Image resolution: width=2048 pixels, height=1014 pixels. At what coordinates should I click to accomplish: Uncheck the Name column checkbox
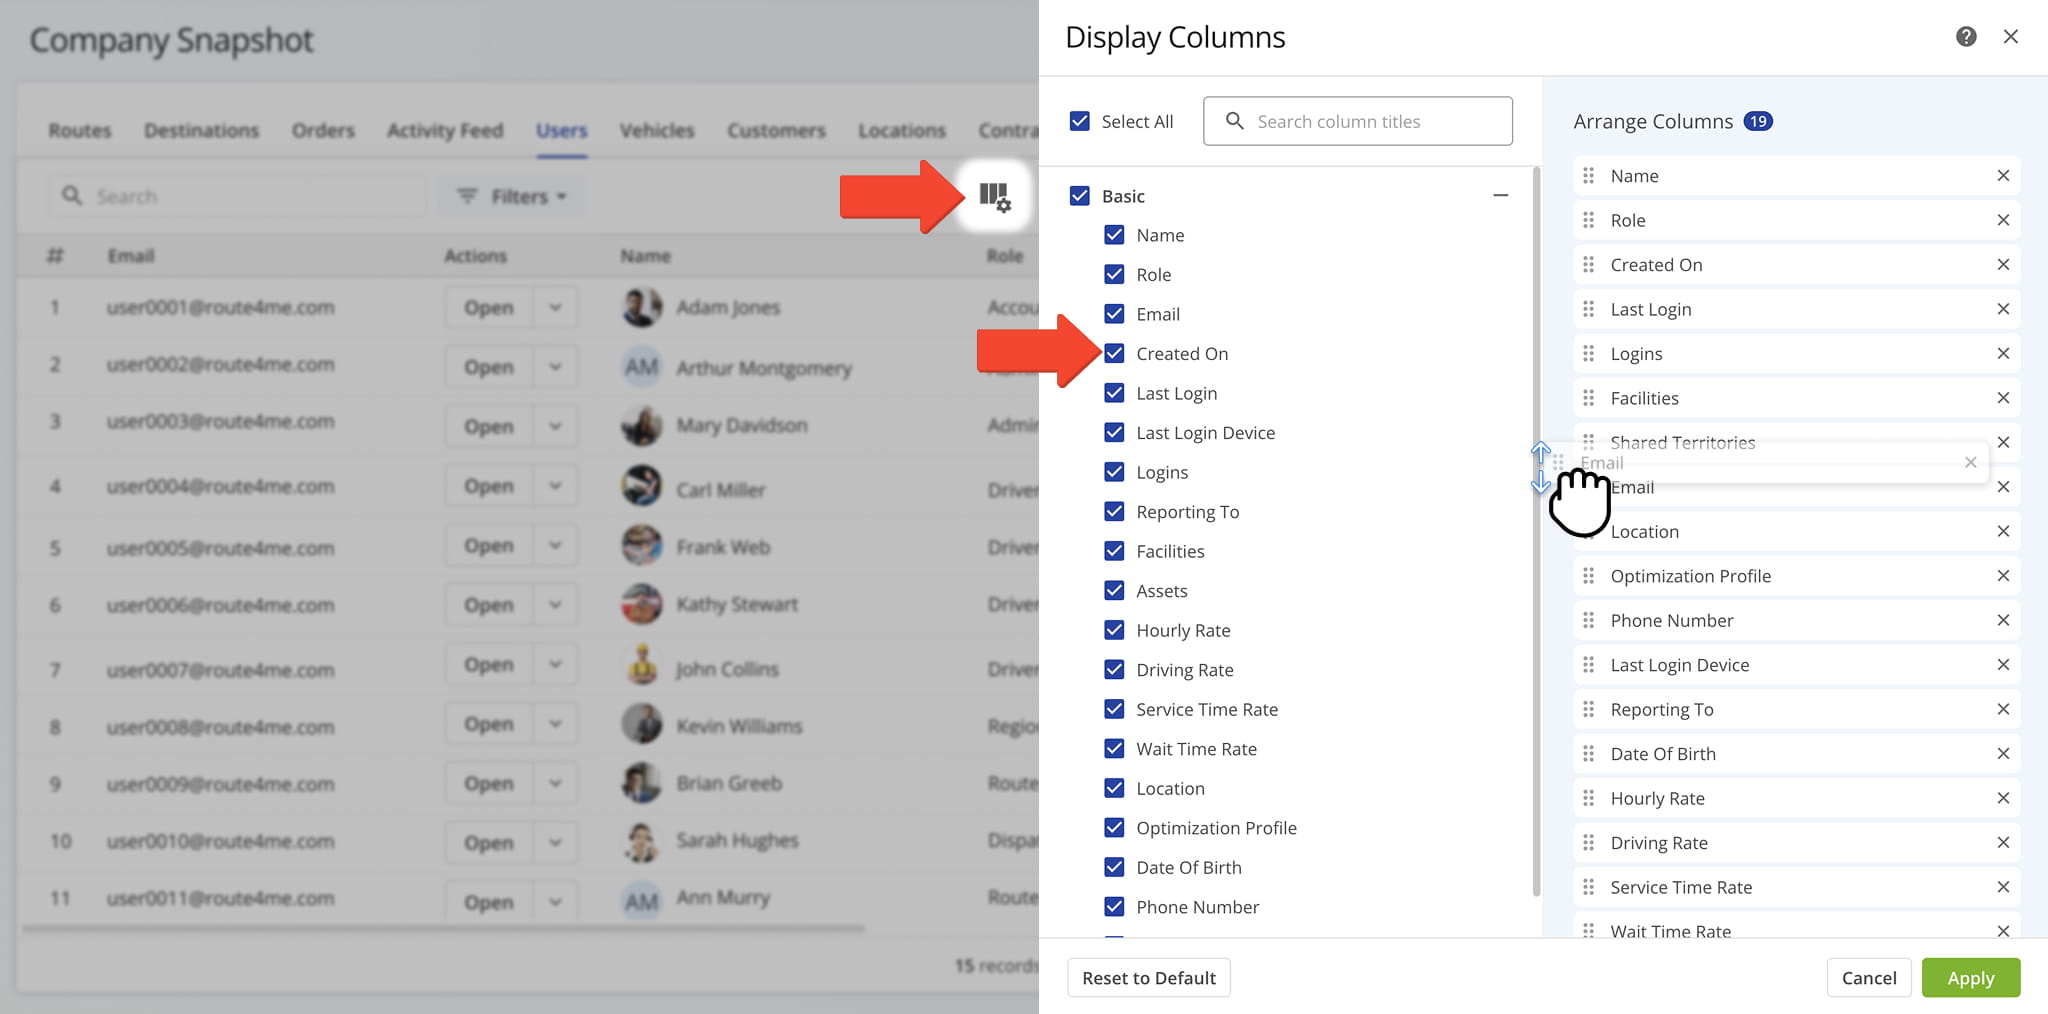pos(1114,235)
